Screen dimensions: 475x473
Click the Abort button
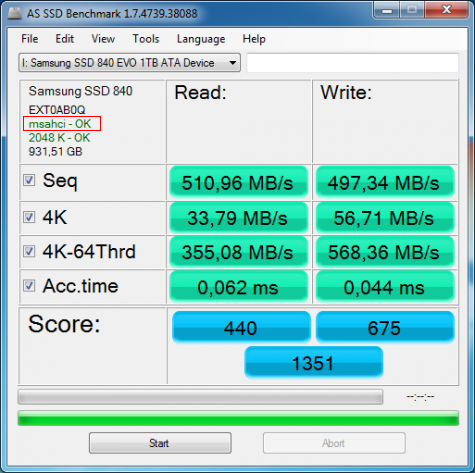[x=334, y=443]
